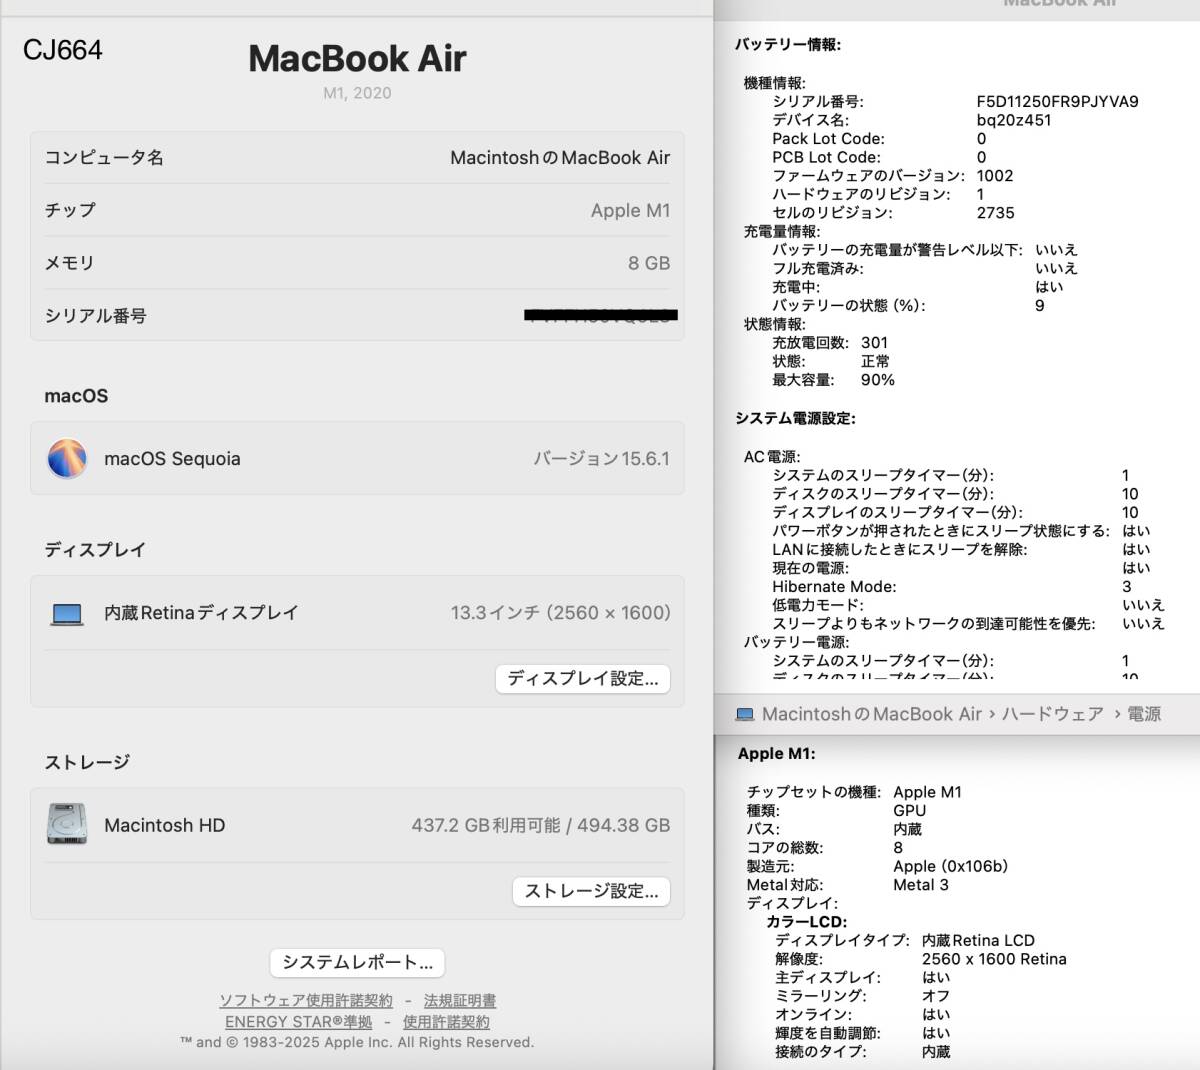The image size is (1200, 1070).
Task: Select 電源 in the path bar
Action: (x=1144, y=714)
